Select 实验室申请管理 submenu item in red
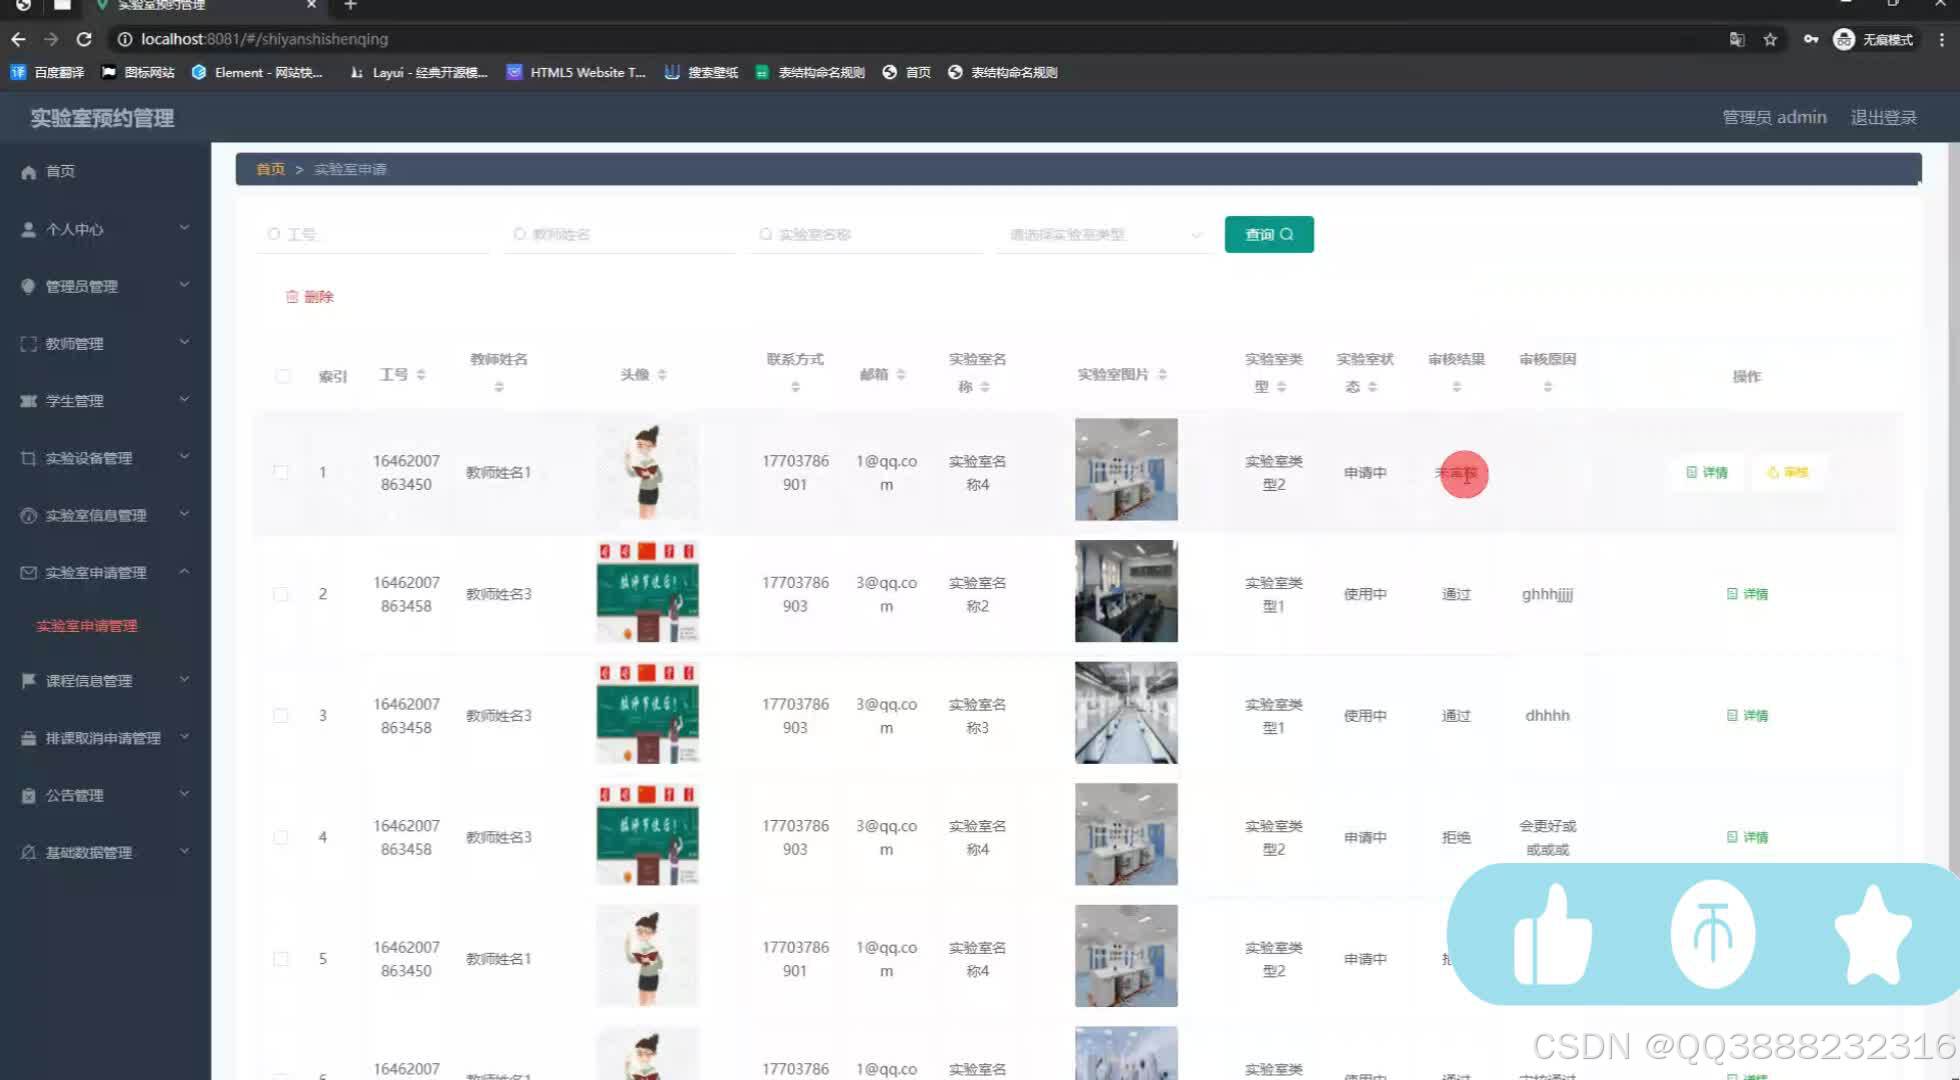The image size is (1960, 1080). coord(87,625)
